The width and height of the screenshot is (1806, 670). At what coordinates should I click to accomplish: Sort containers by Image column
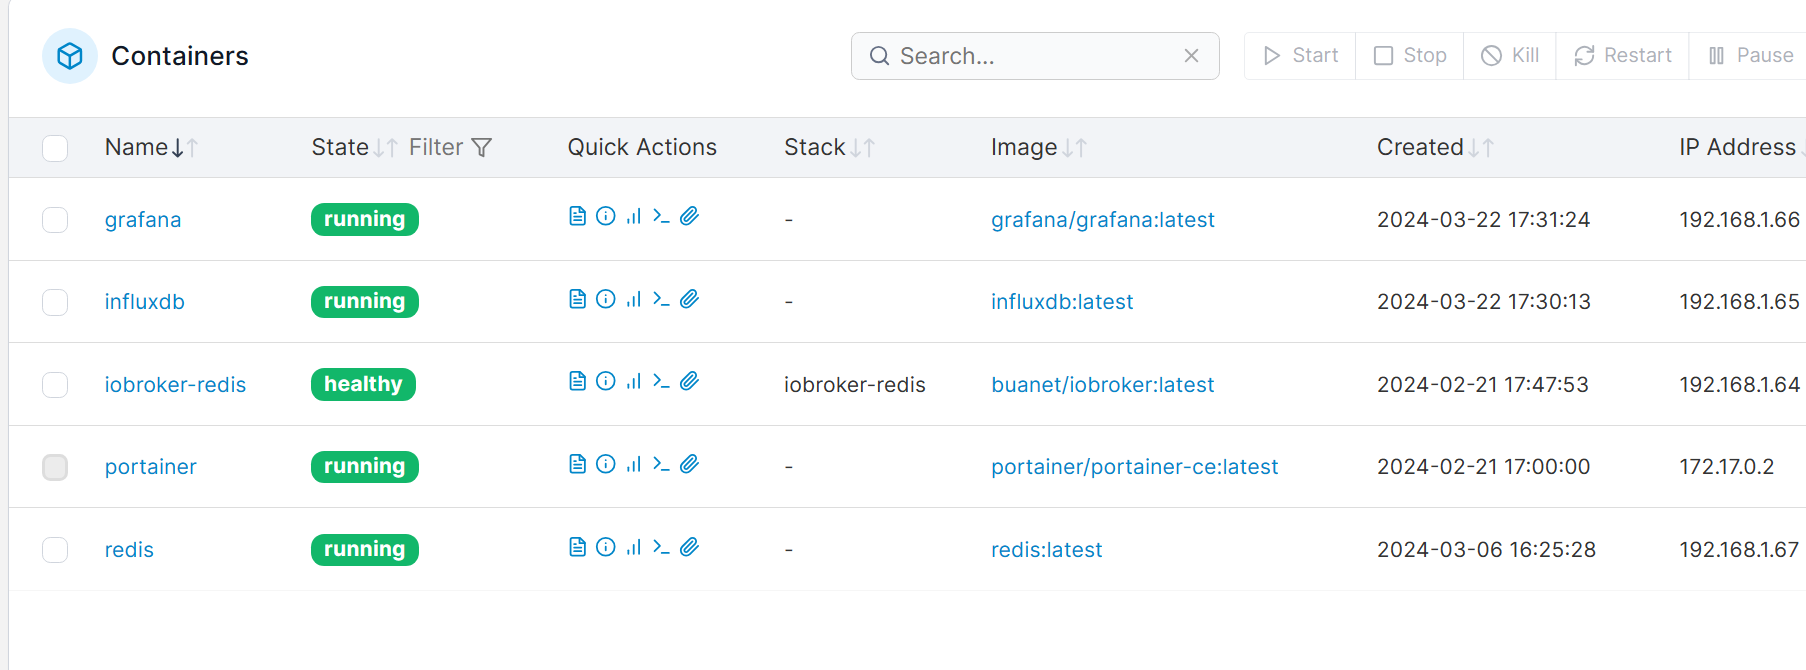(x=1038, y=147)
